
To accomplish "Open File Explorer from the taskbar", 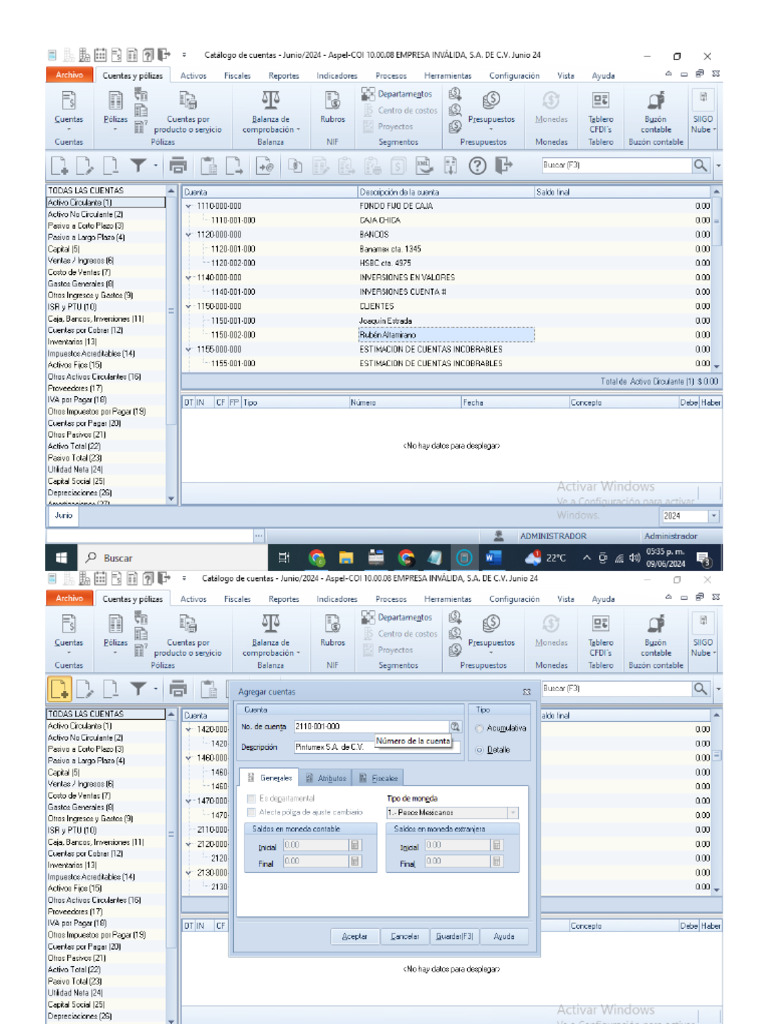I will coord(346,558).
